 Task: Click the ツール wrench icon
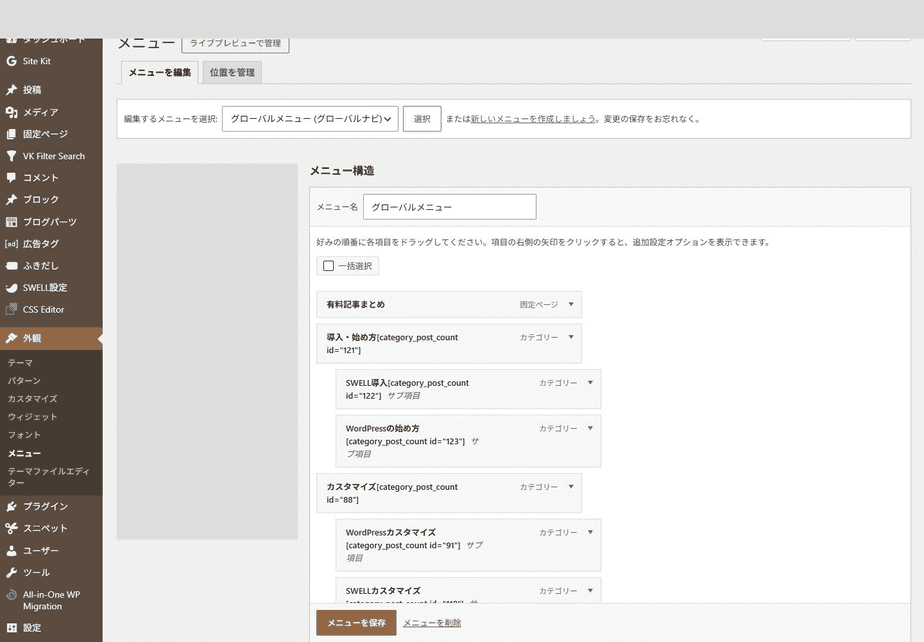[11, 572]
